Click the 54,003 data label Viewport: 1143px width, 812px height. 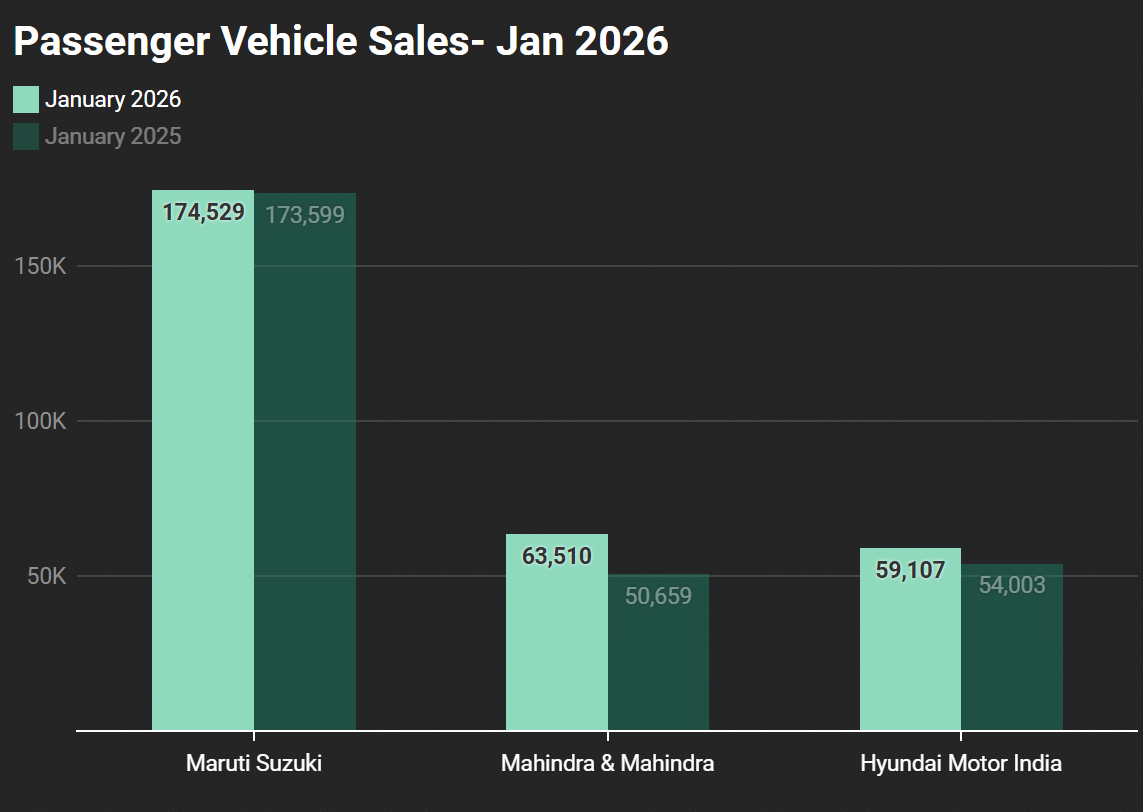[1012, 585]
